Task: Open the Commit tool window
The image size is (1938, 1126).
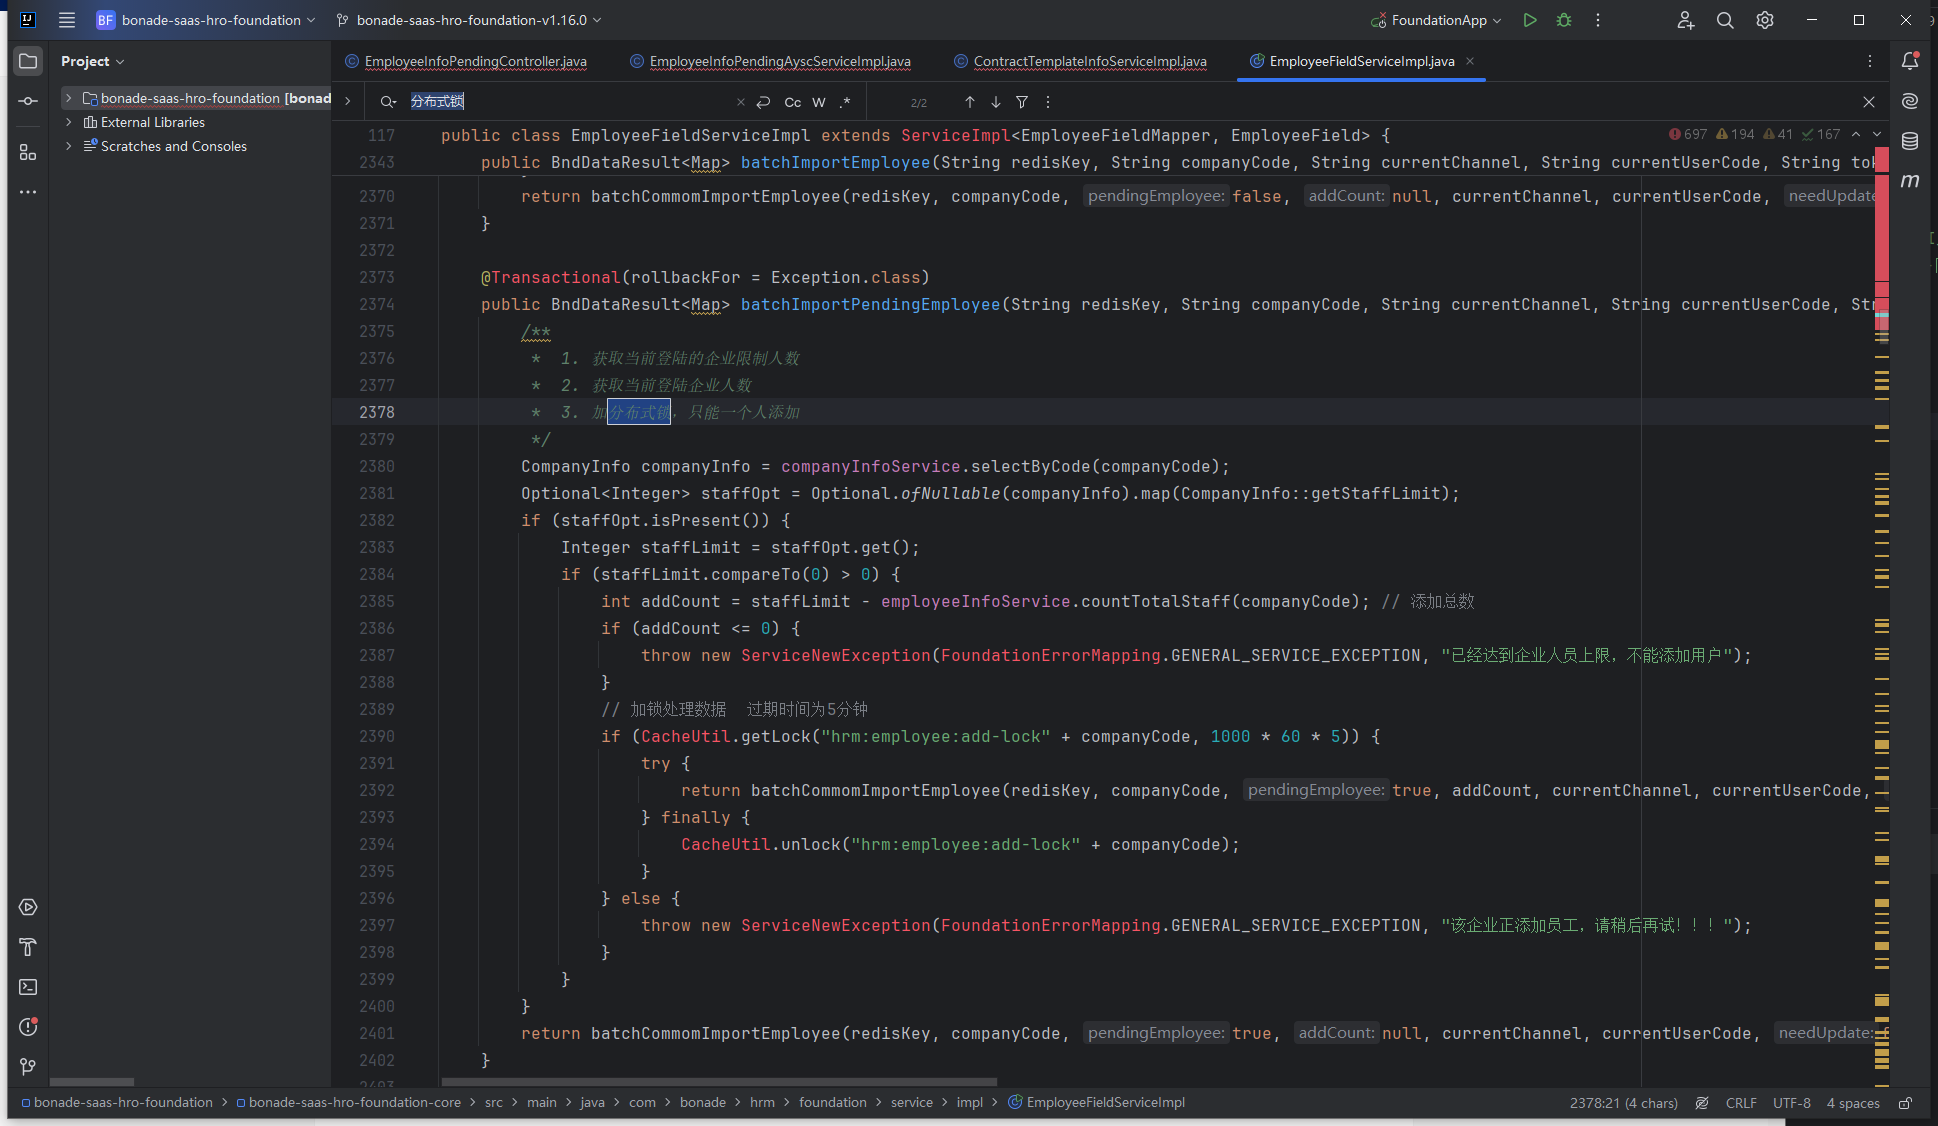Action: (28, 101)
